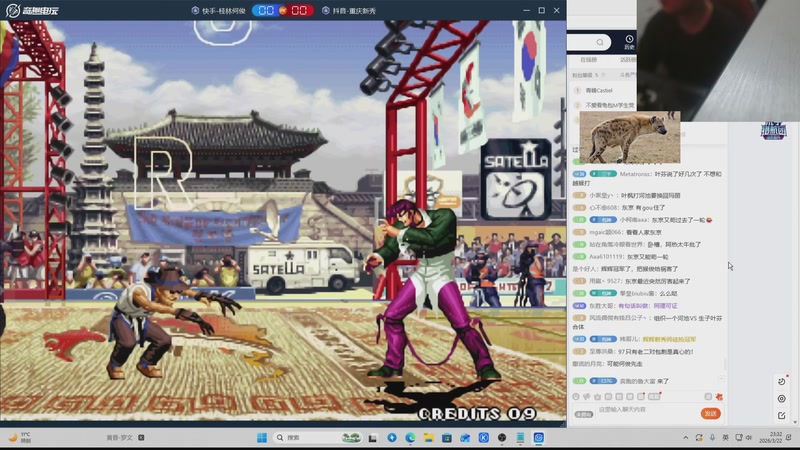Click the notification bell in taskbar
This screenshot has width=800, height=450.
point(789,437)
